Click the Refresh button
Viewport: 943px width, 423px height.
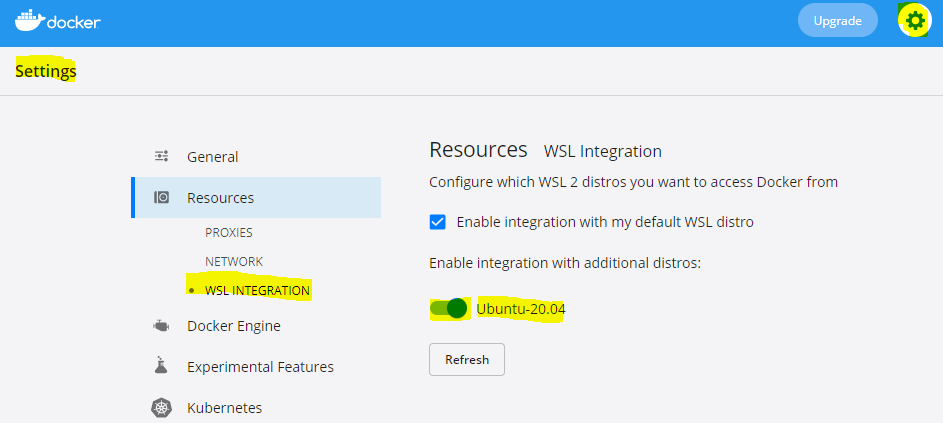[x=467, y=360]
